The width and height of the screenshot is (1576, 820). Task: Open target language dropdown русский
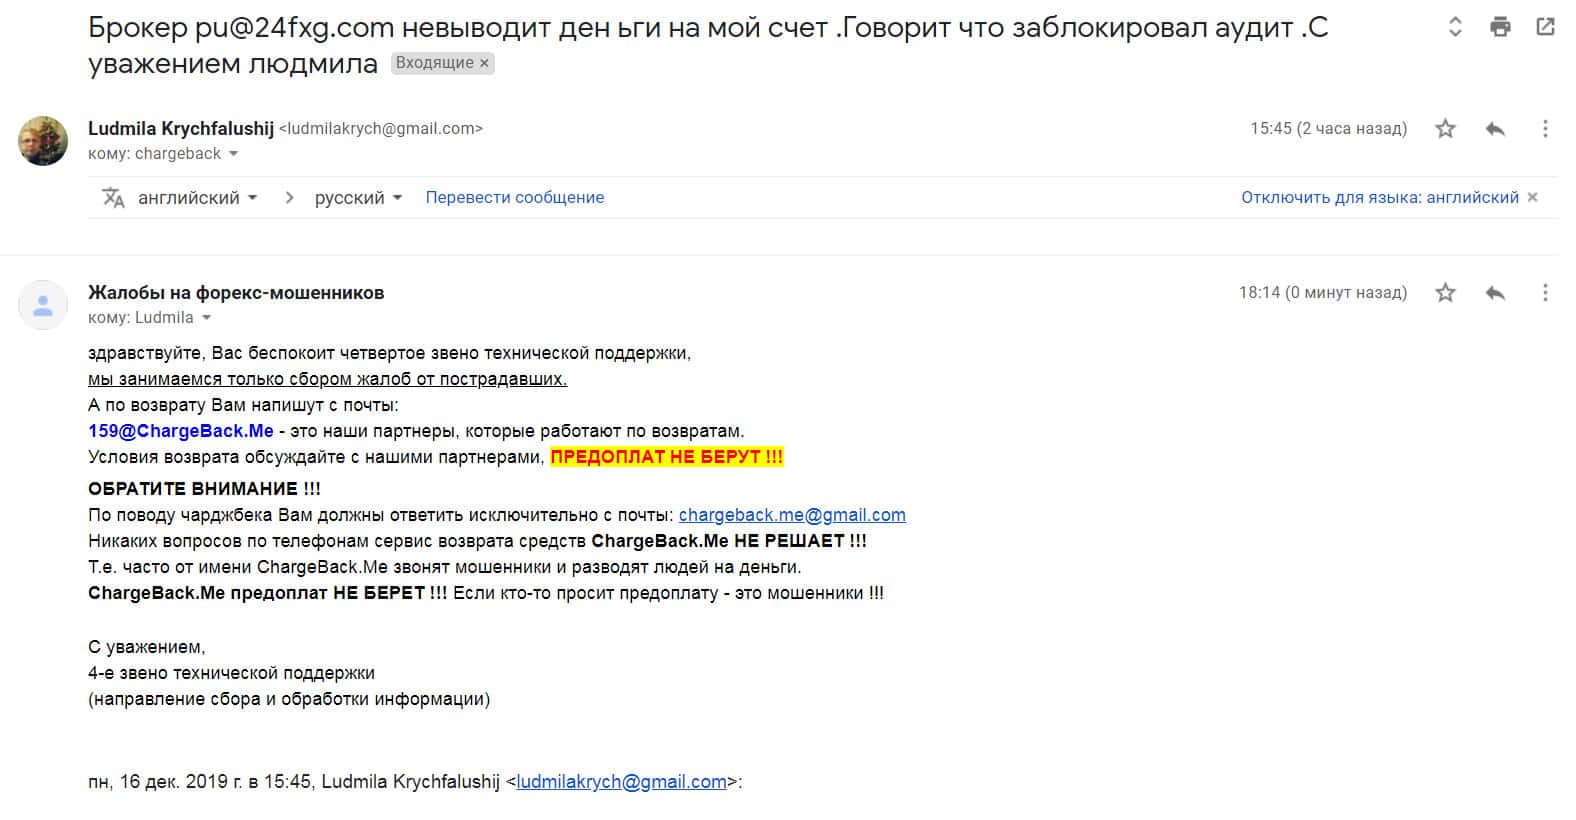tap(358, 198)
